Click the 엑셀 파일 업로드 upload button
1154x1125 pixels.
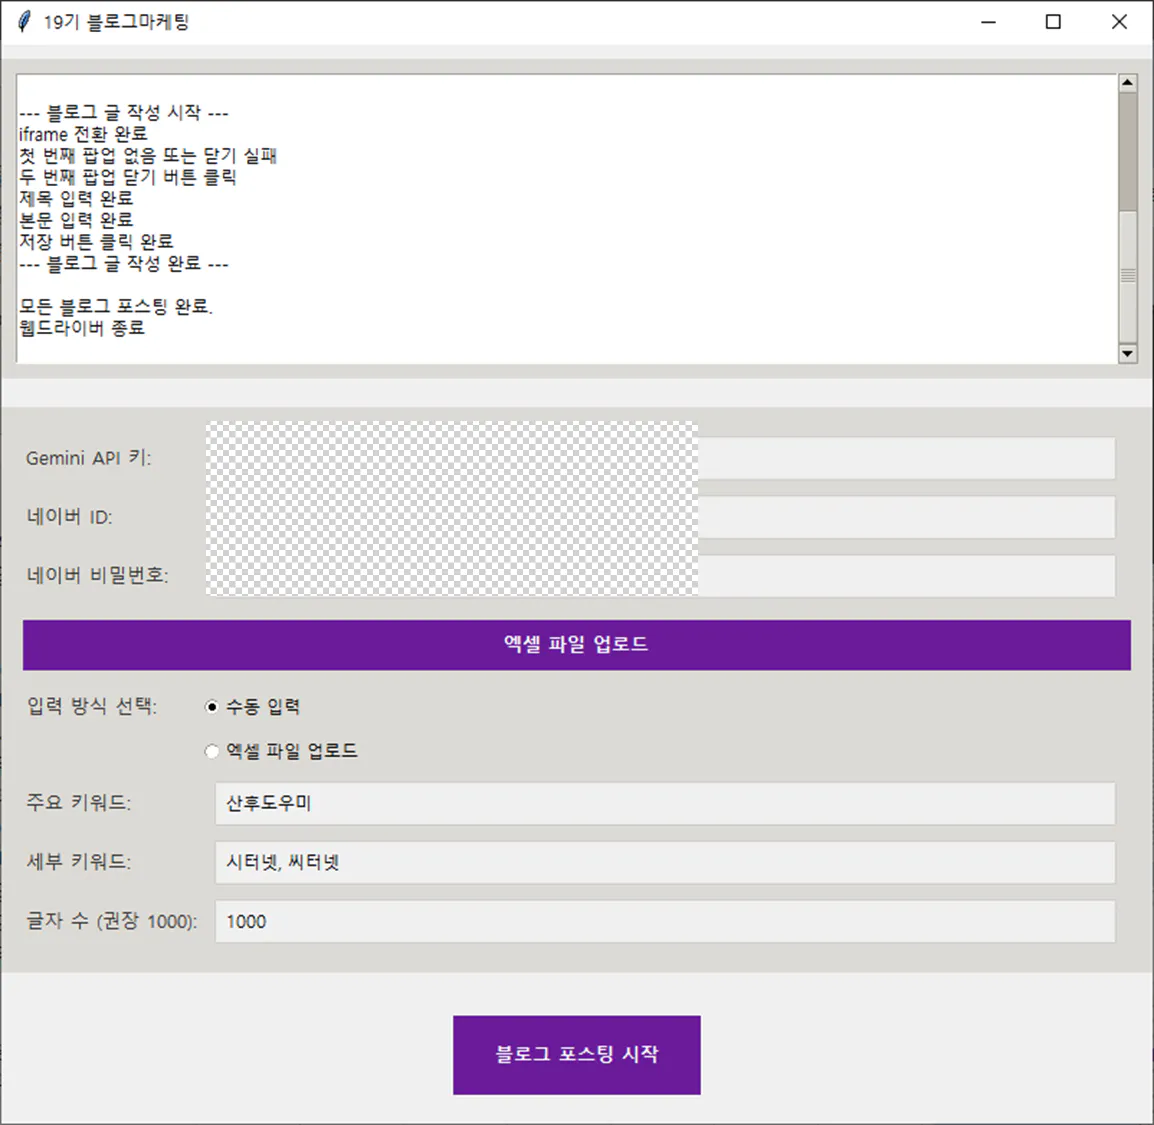[577, 645]
